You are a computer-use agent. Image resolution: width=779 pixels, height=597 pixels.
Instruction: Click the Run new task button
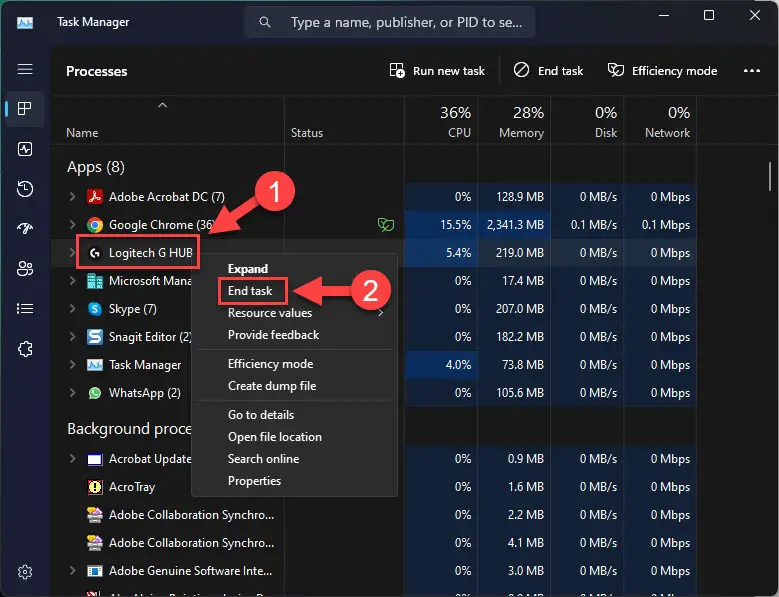click(437, 71)
